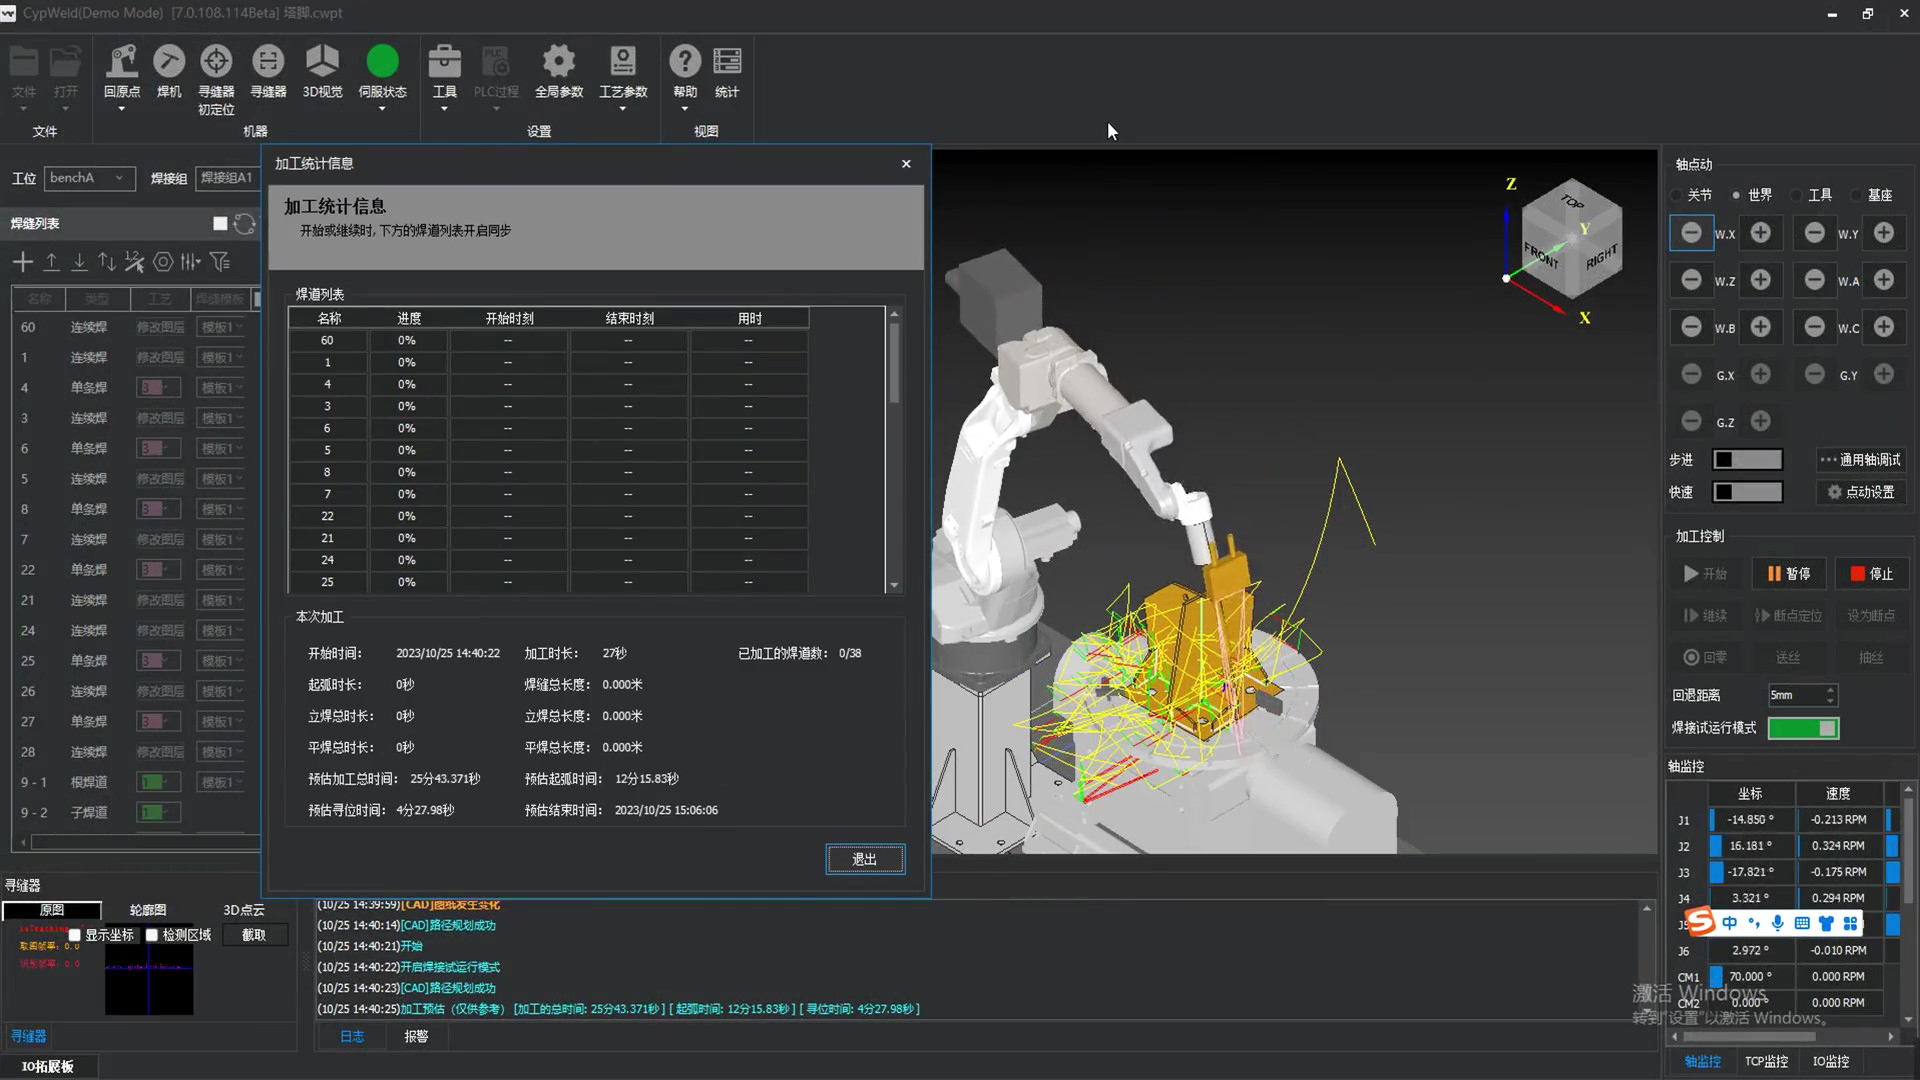Click the renumber-by-click seam icon
The width and height of the screenshot is (1920, 1080).
tap(135, 262)
